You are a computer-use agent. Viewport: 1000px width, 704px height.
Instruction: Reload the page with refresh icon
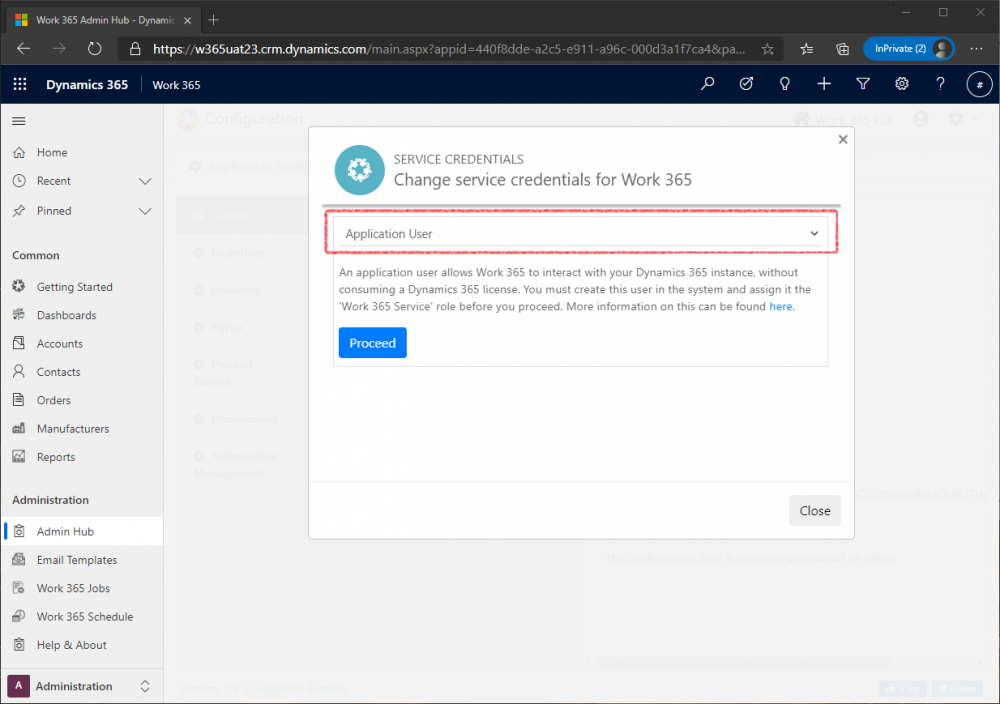click(94, 48)
